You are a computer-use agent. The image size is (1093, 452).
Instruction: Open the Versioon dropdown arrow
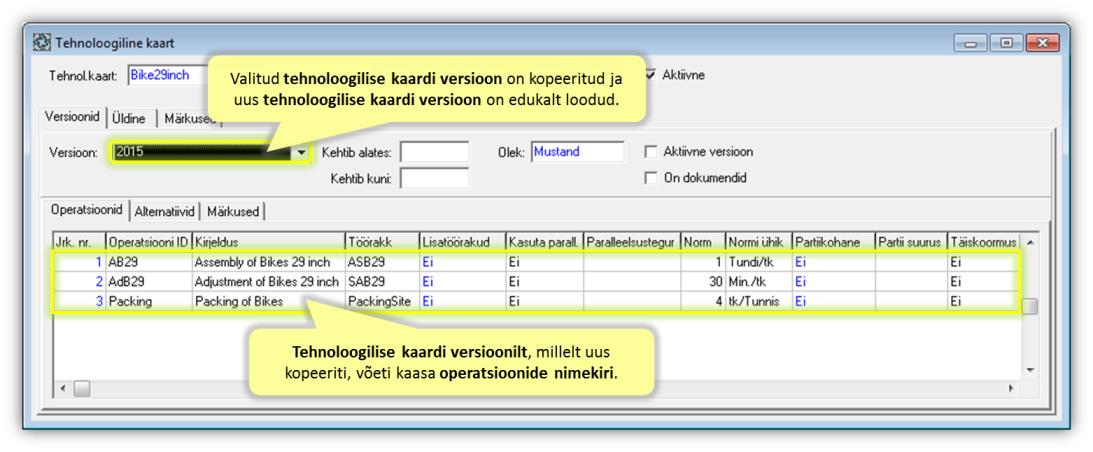[x=301, y=151]
